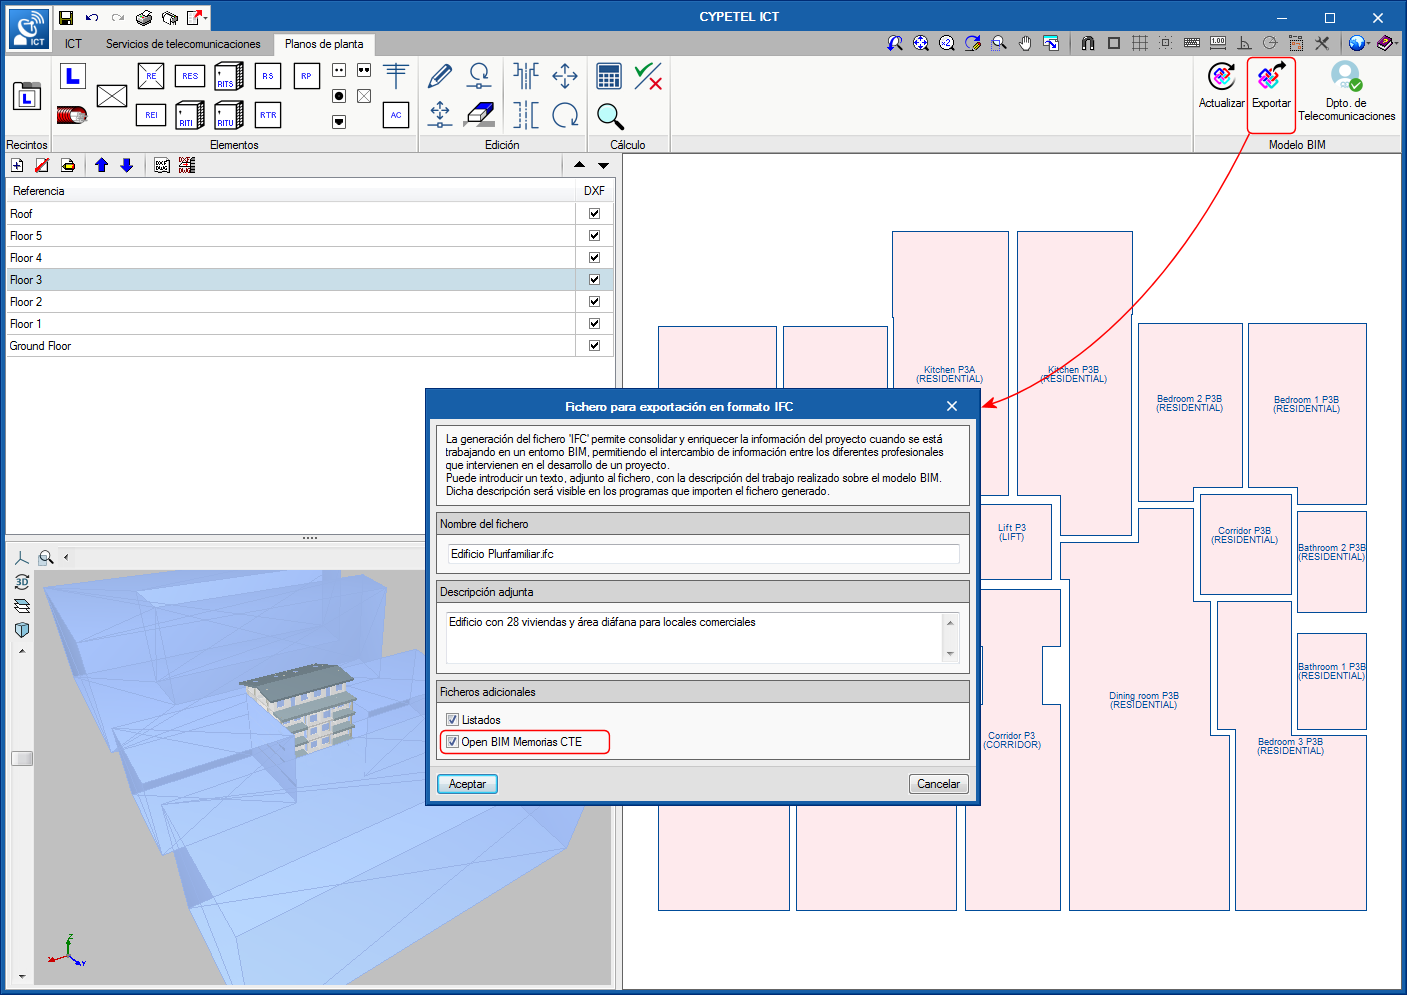The width and height of the screenshot is (1407, 995).
Task: Open the help book dropdown arrow
Action: [1396, 43]
